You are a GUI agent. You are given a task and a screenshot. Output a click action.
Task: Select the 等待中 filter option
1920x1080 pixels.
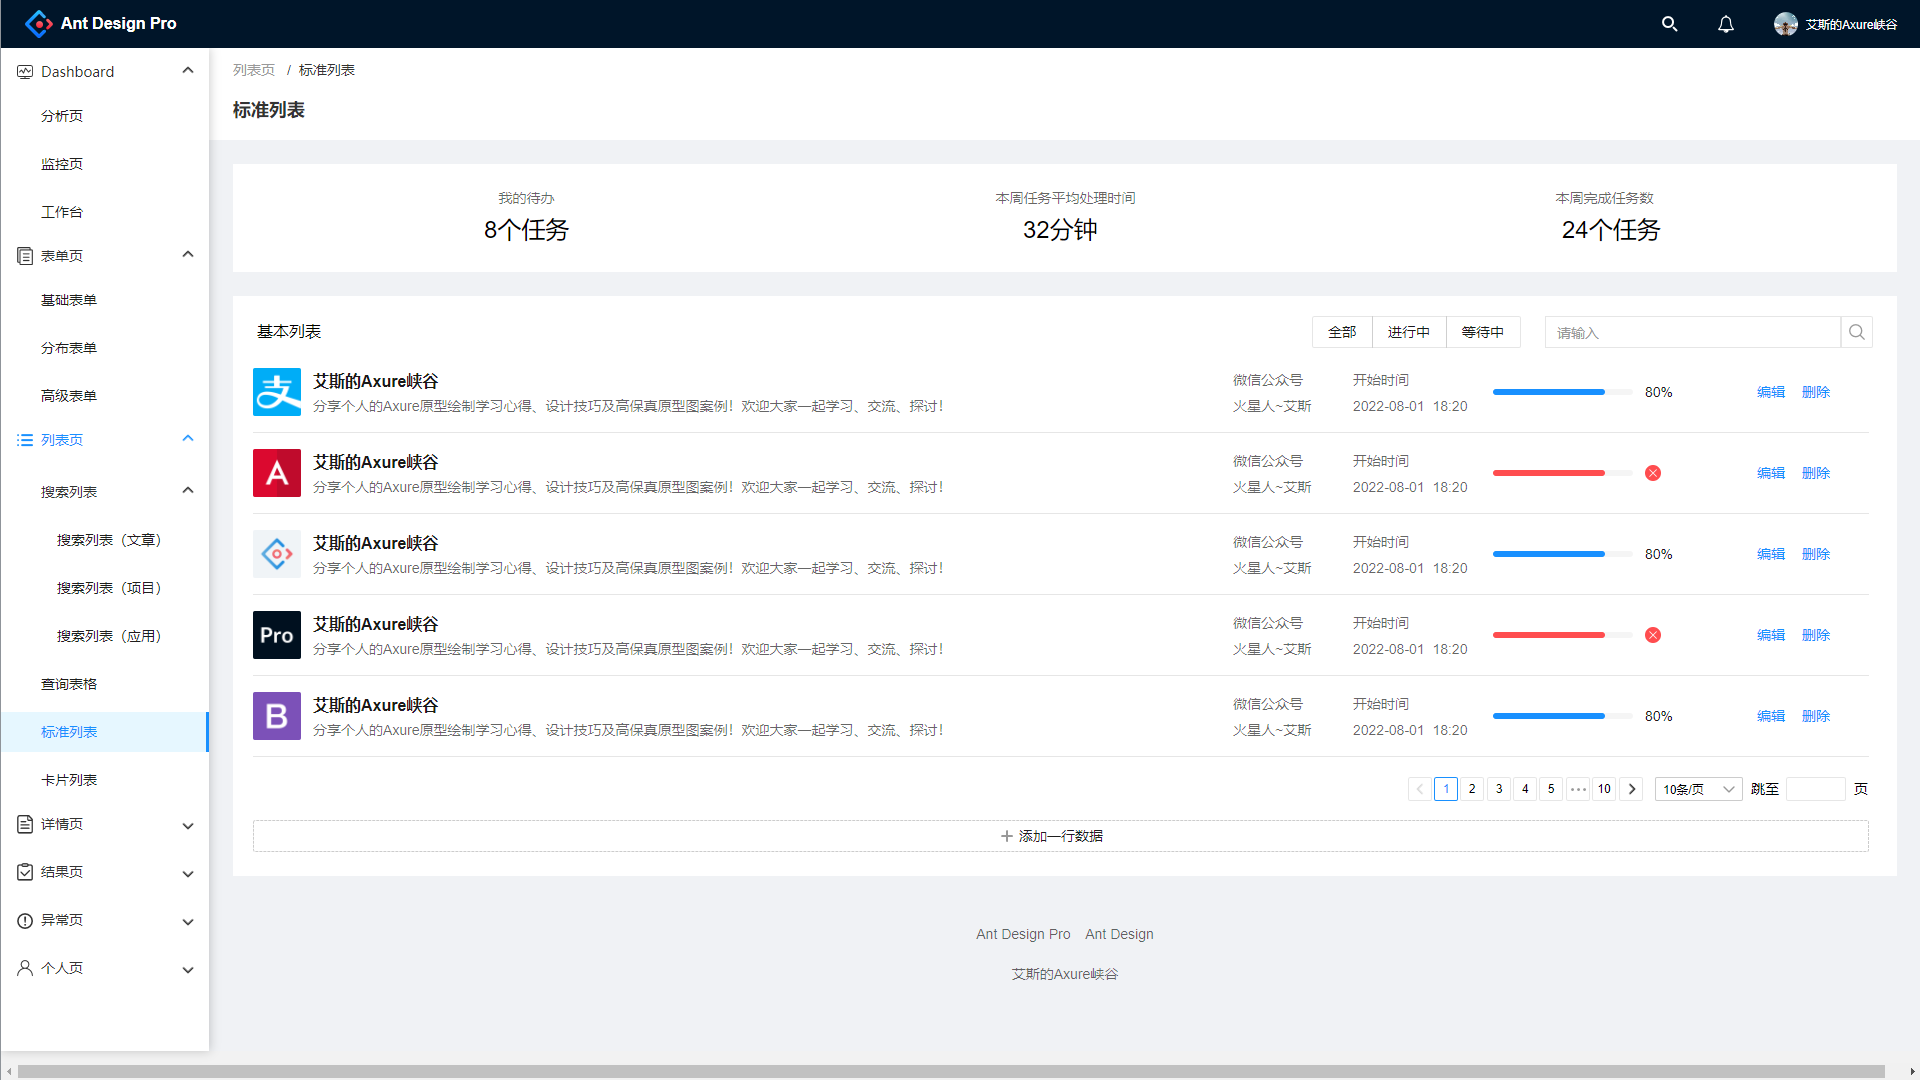point(1483,332)
